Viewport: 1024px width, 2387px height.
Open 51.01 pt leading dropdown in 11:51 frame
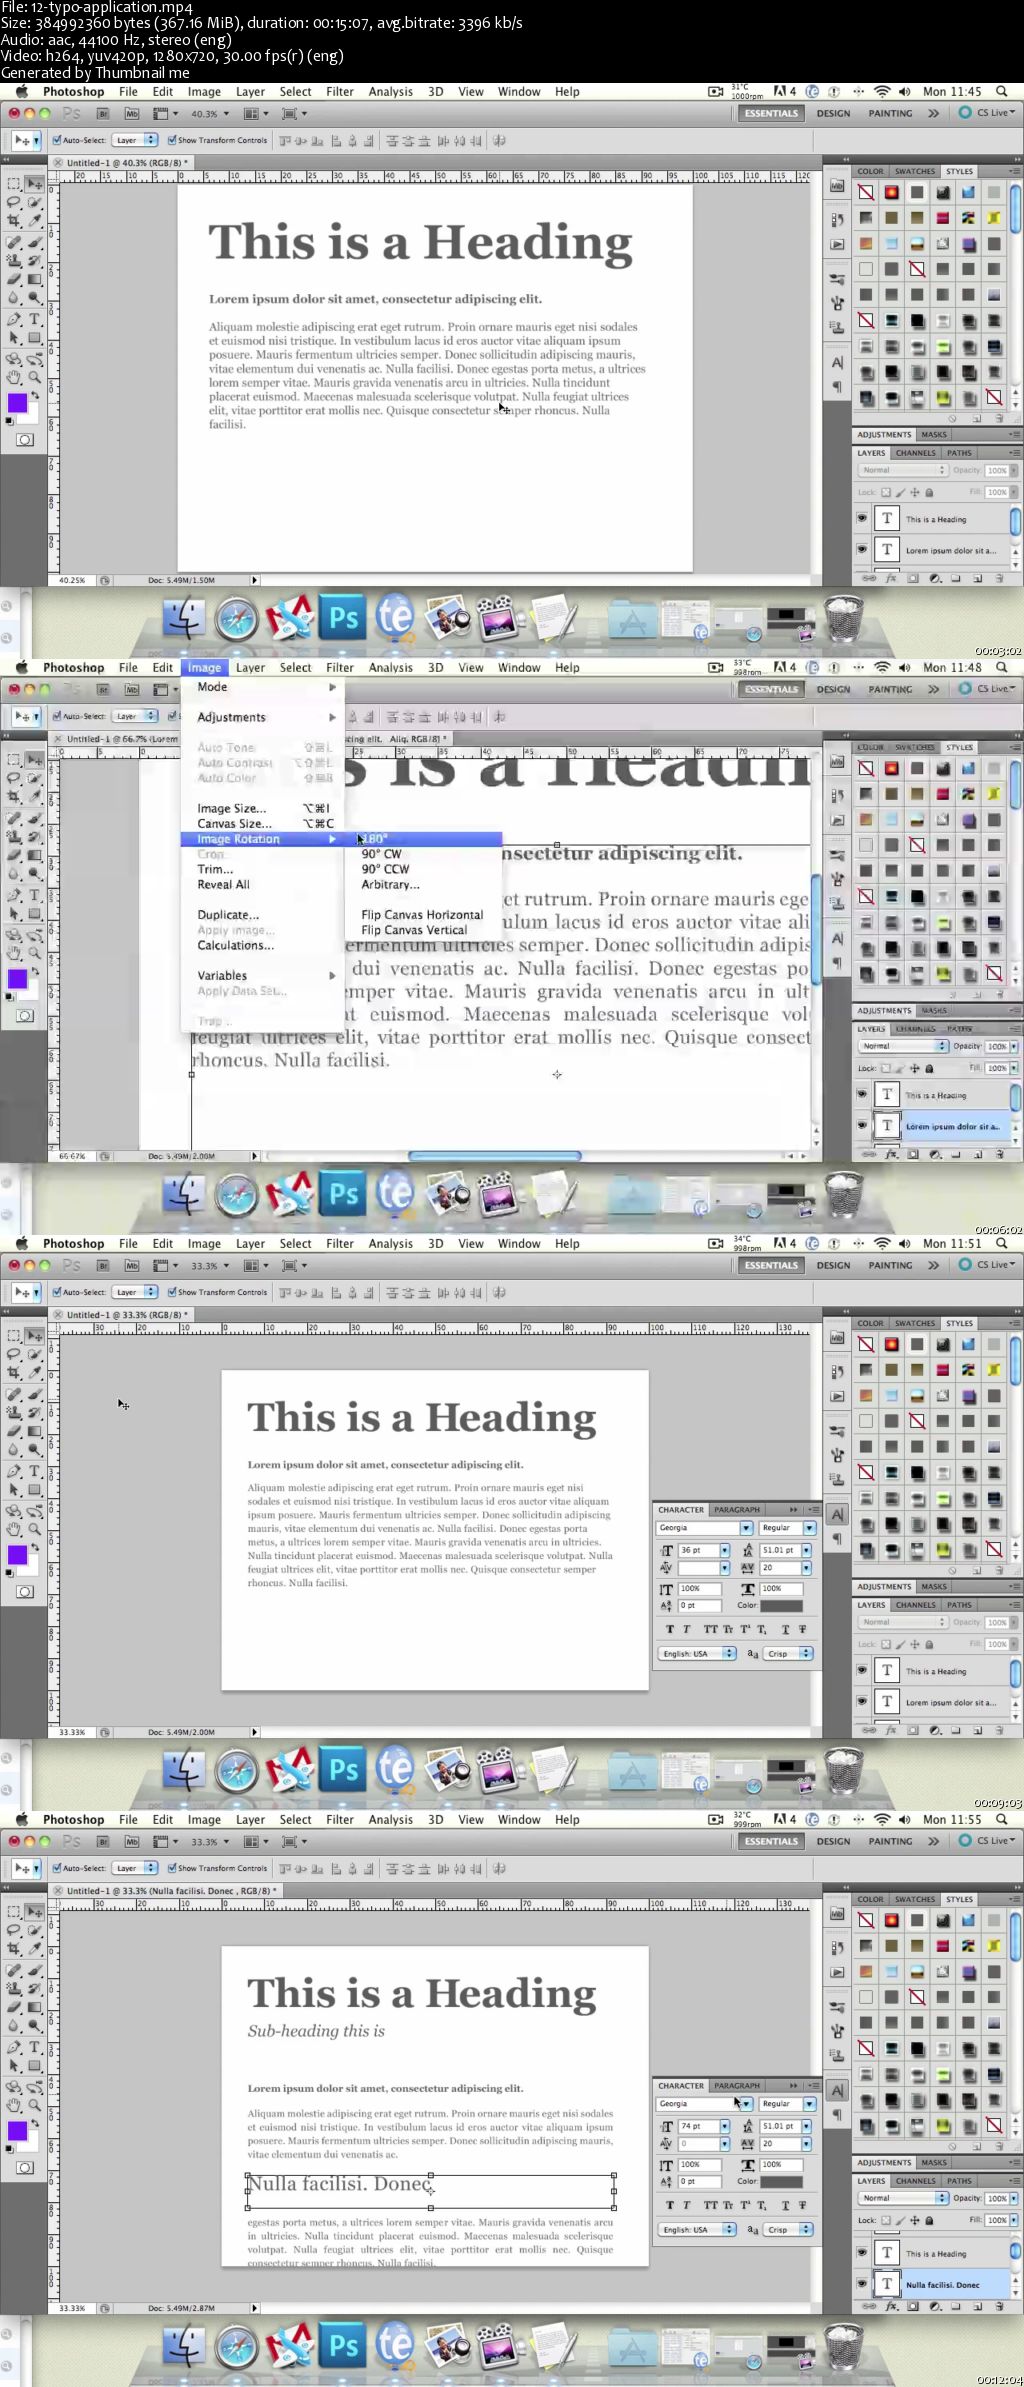pyautogui.click(x=806, y=1550)
